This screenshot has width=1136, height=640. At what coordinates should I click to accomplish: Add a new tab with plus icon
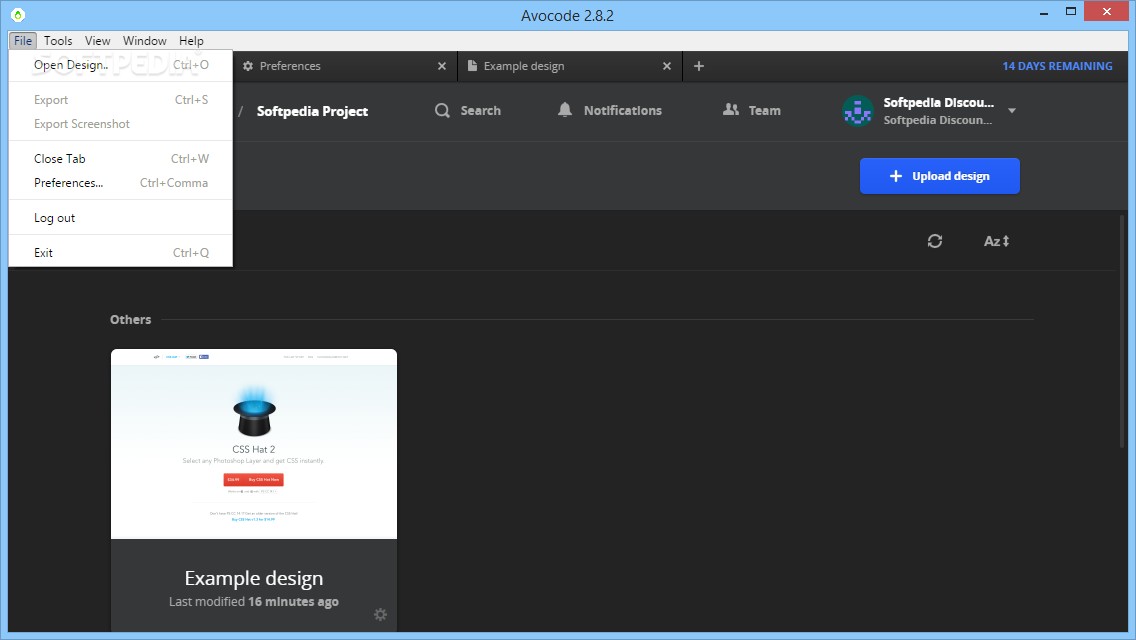699,66
